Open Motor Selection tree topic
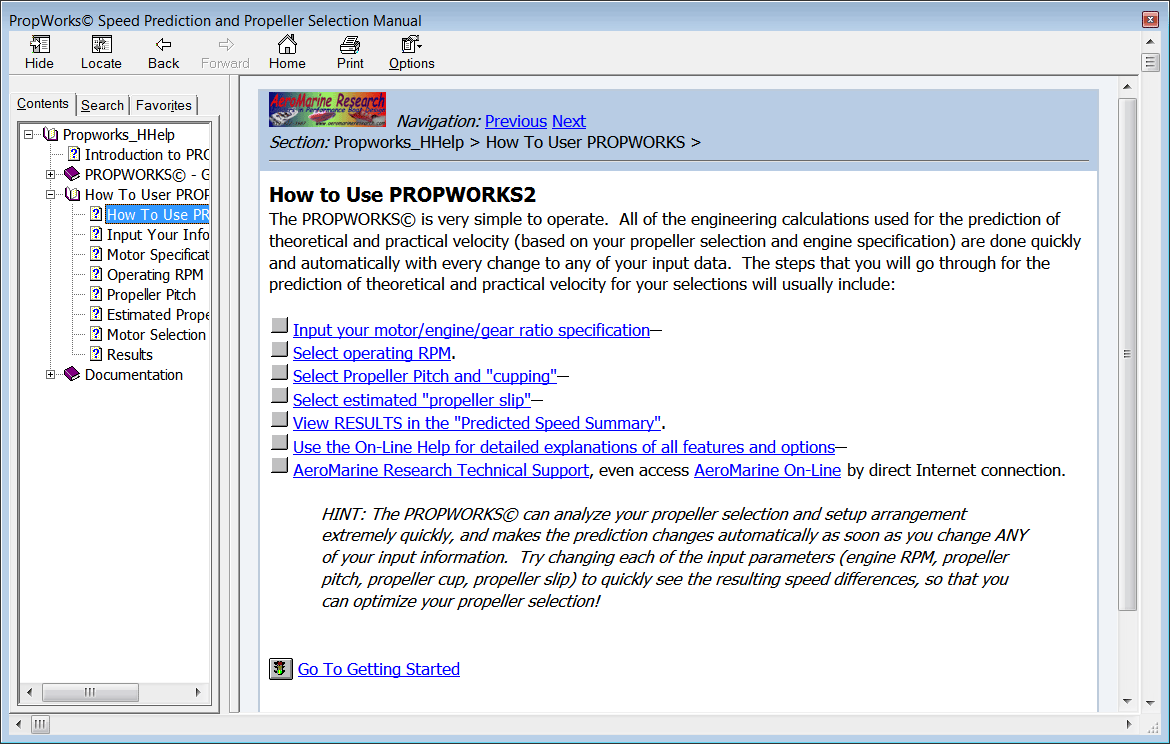Screen dimensions: 1170x744 tap(156, 335)
